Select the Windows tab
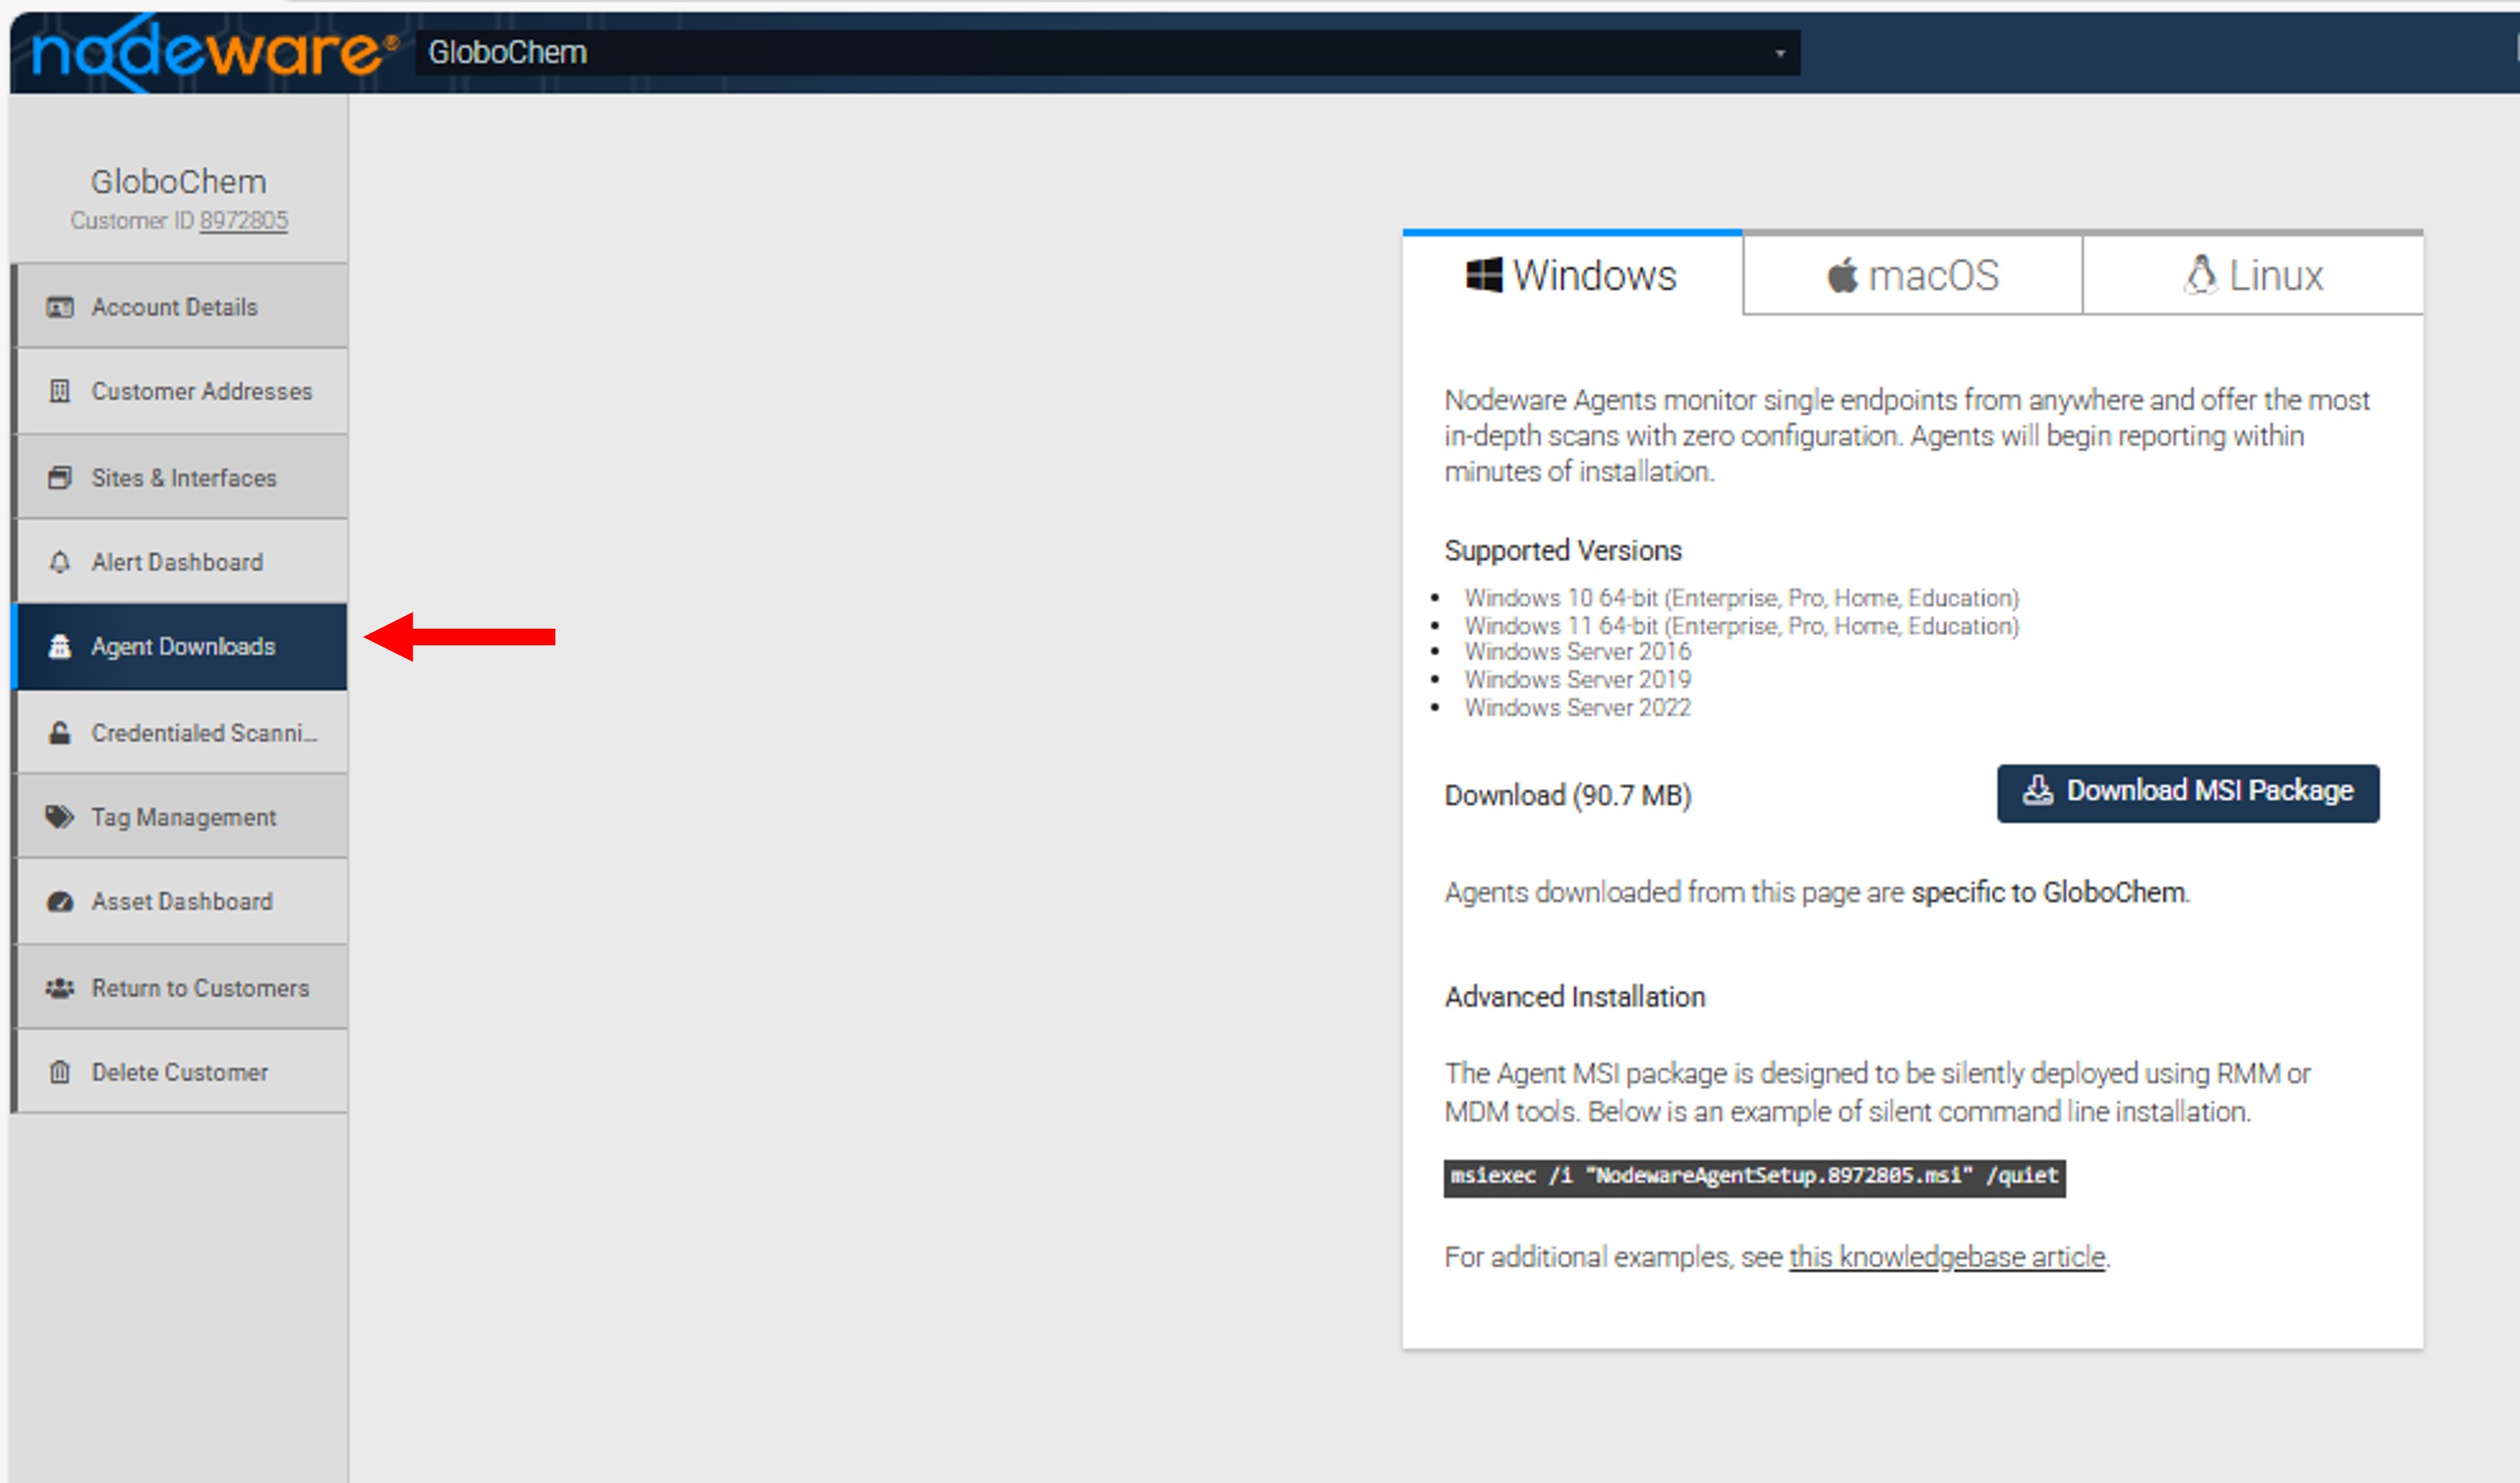The height and width of the screenshot is (1483, 2520). 1572,275
